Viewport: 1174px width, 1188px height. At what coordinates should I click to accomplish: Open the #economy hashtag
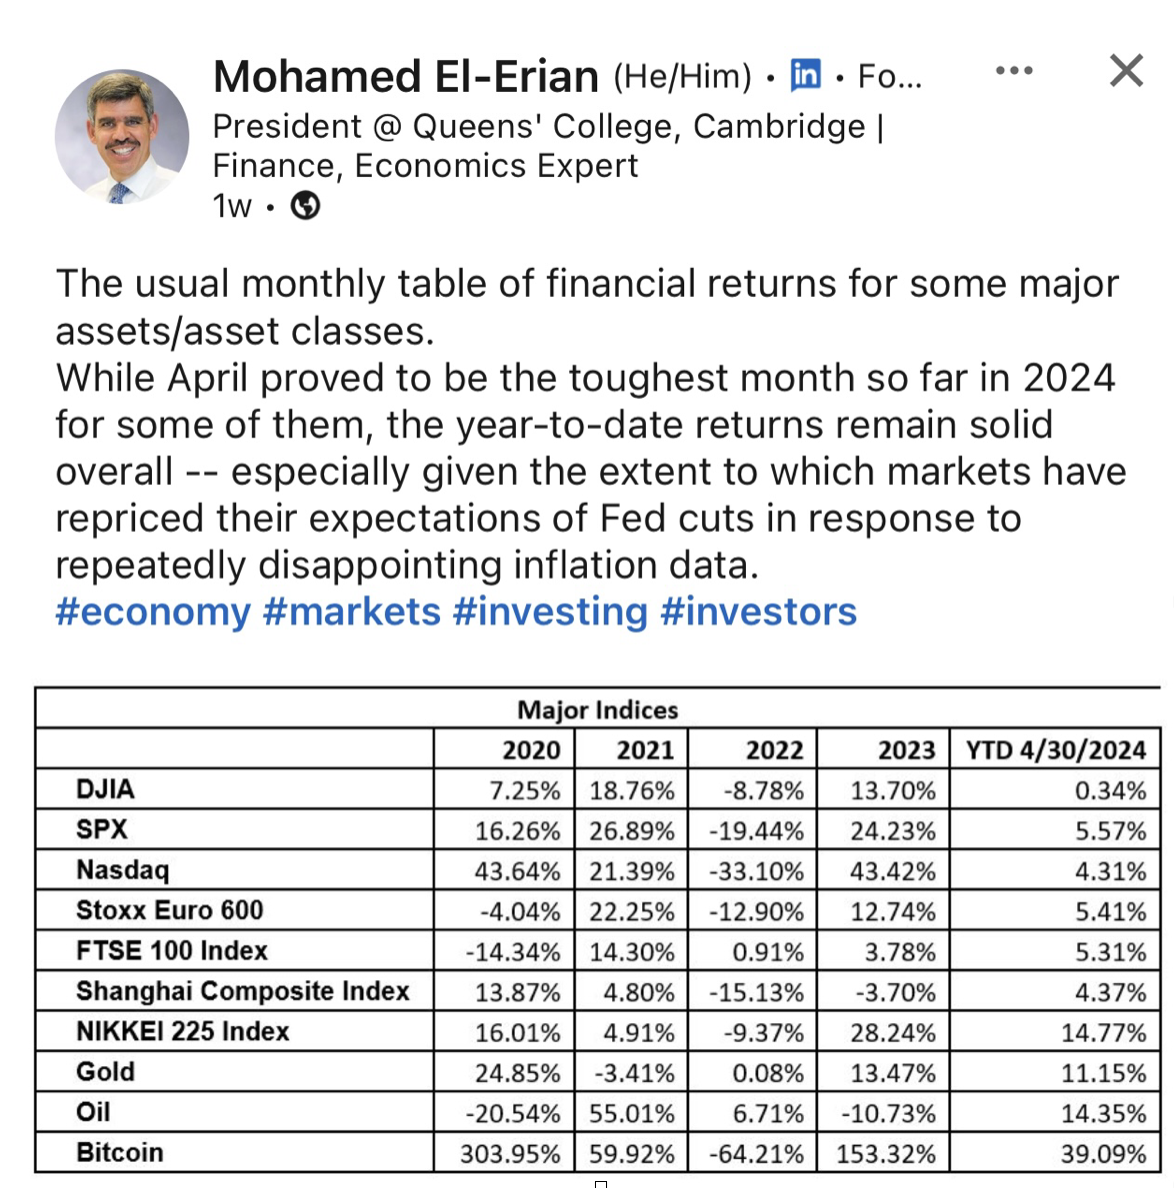click(x=153, y=612)
